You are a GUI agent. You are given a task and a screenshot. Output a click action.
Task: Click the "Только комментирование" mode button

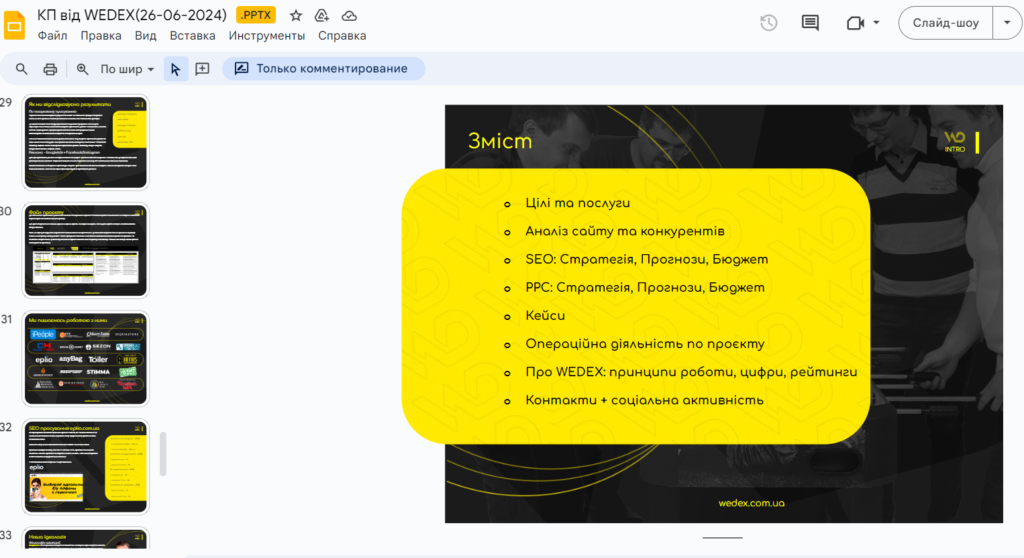[x=322, y=69]
